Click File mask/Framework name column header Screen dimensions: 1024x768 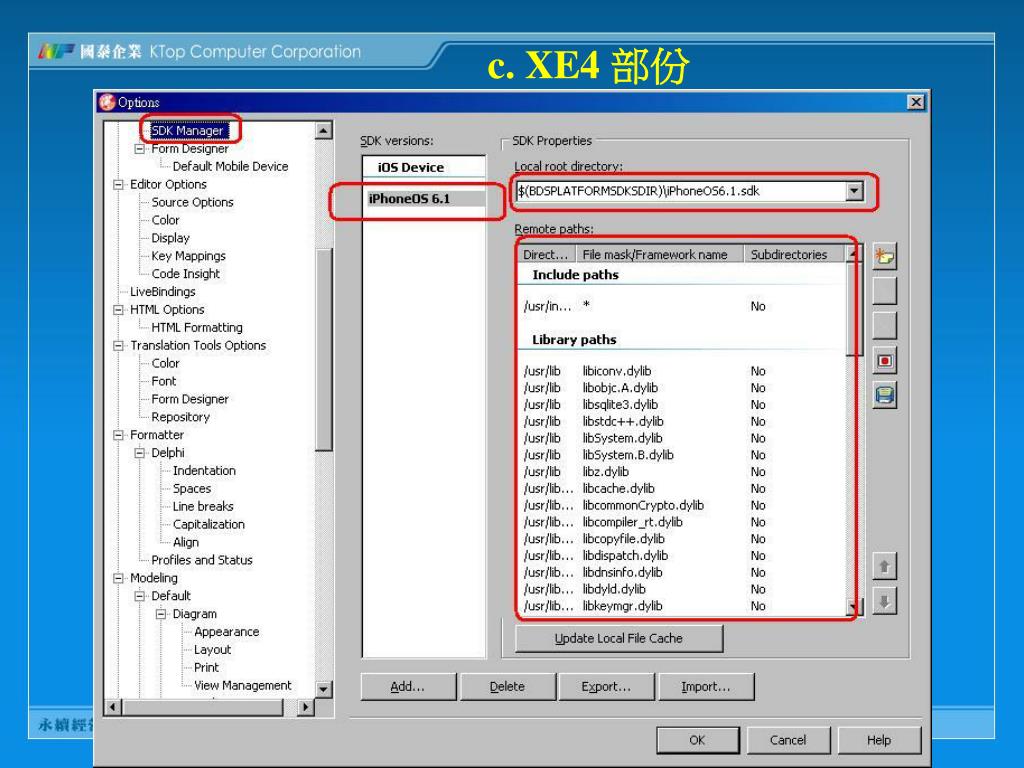660,255
